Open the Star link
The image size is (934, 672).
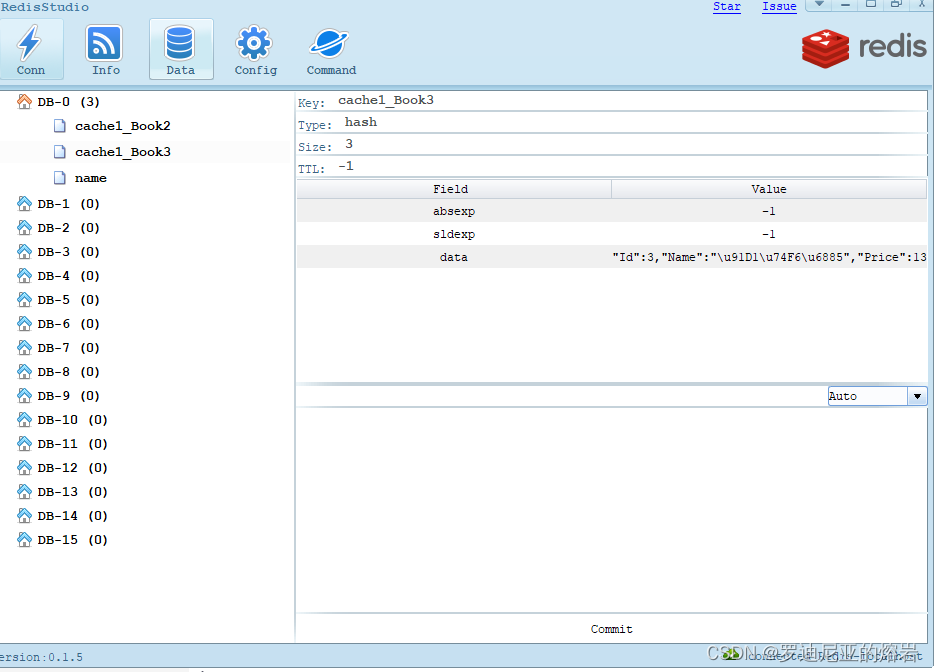click(x=727, y=7)
